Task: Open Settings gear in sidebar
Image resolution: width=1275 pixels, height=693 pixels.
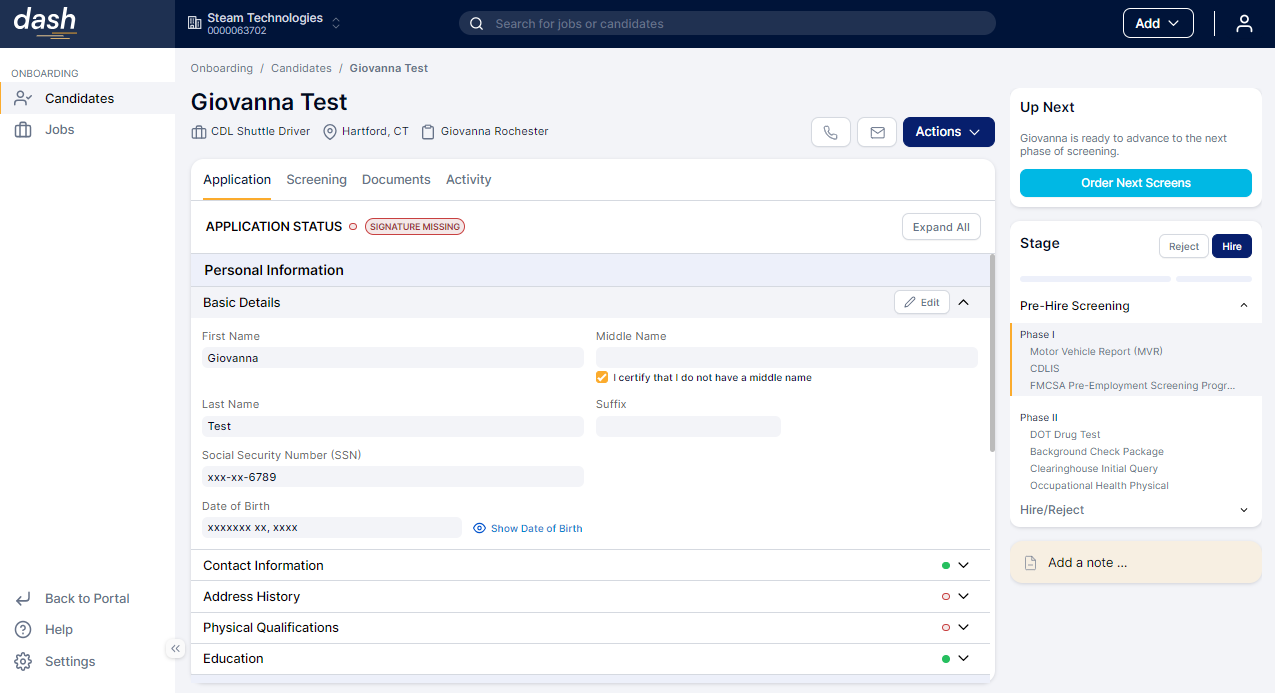Action: coord(23,662)
